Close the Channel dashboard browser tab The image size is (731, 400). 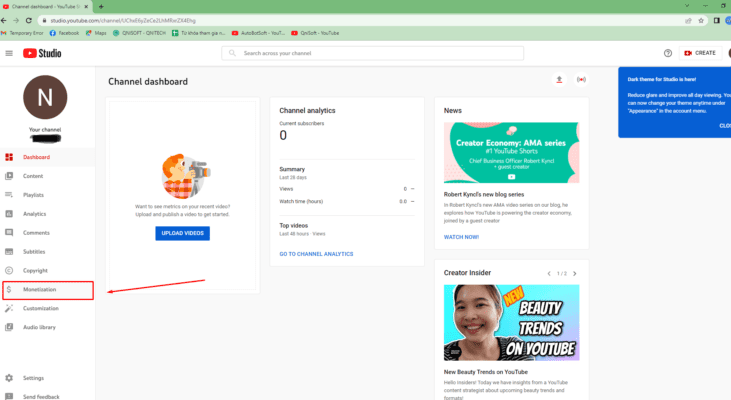(x=86, y=7)
